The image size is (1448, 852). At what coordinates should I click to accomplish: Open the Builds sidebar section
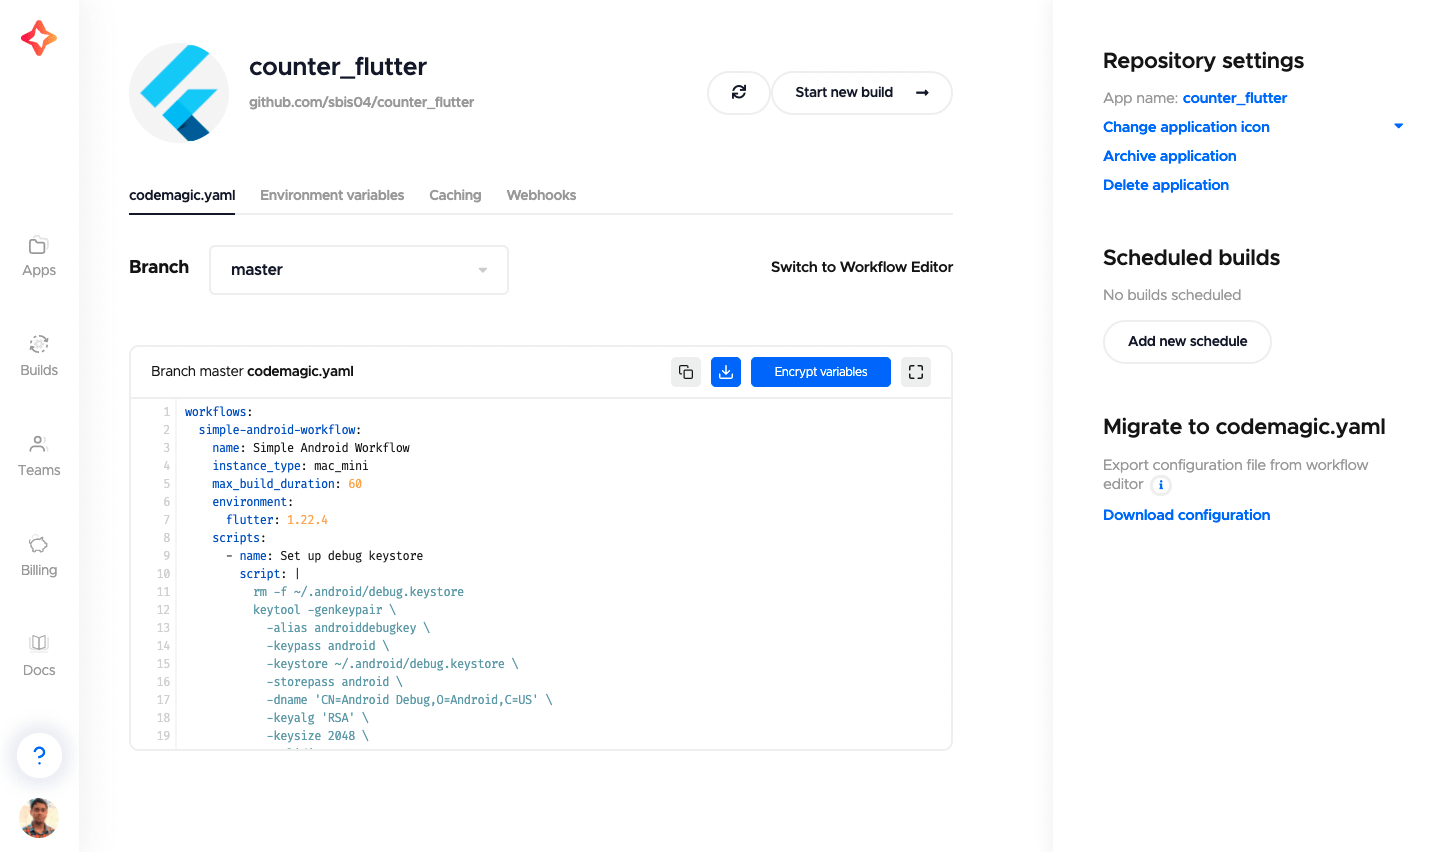(39, 356)
